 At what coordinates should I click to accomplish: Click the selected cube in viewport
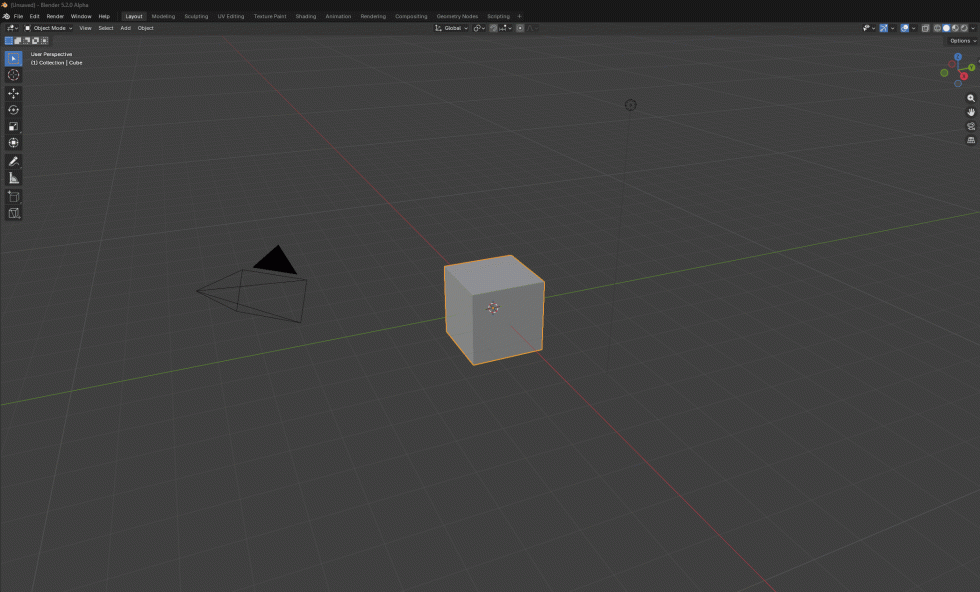point(494,309)
